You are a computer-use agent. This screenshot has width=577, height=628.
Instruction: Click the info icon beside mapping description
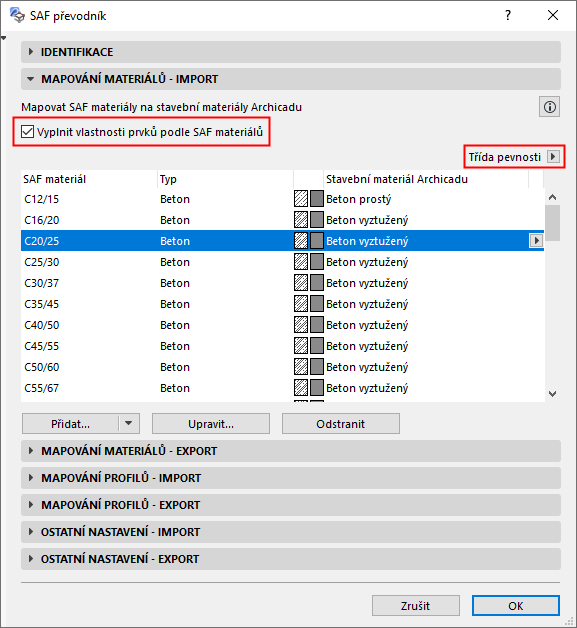(x=549, y=107)
